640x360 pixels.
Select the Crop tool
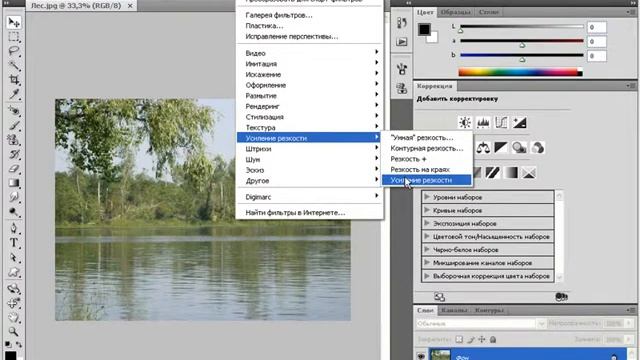[13, 80]
